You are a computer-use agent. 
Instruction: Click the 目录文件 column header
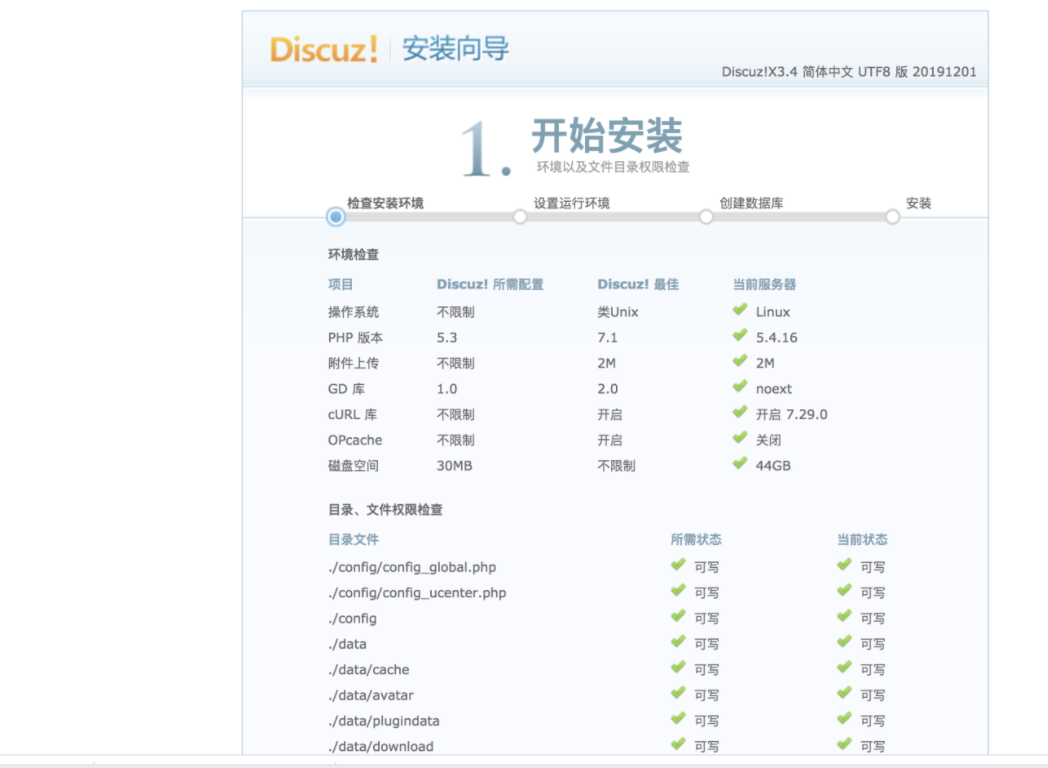point(353,540)
